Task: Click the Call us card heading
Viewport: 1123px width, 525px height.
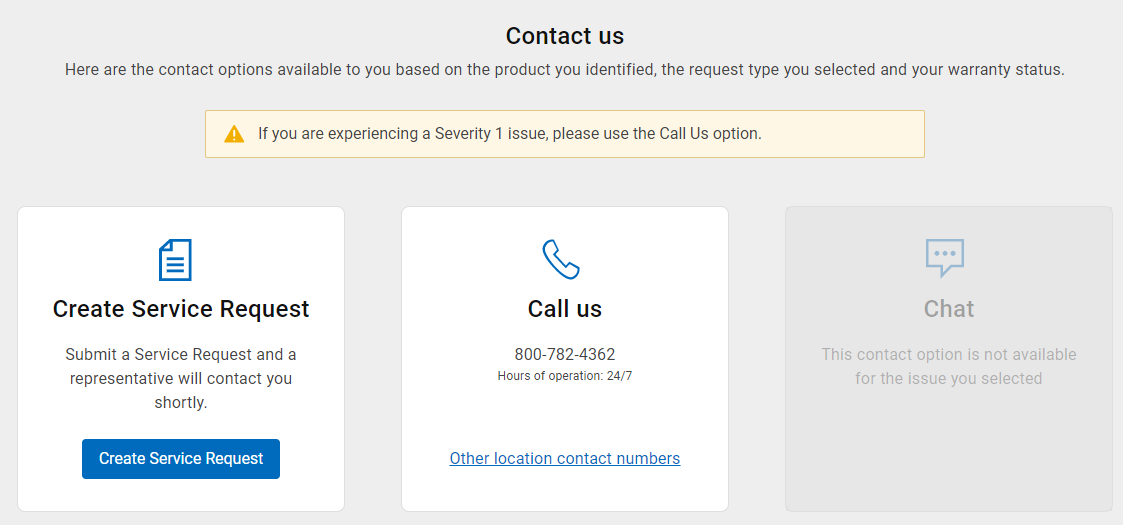Action: [x=565, y=309]
